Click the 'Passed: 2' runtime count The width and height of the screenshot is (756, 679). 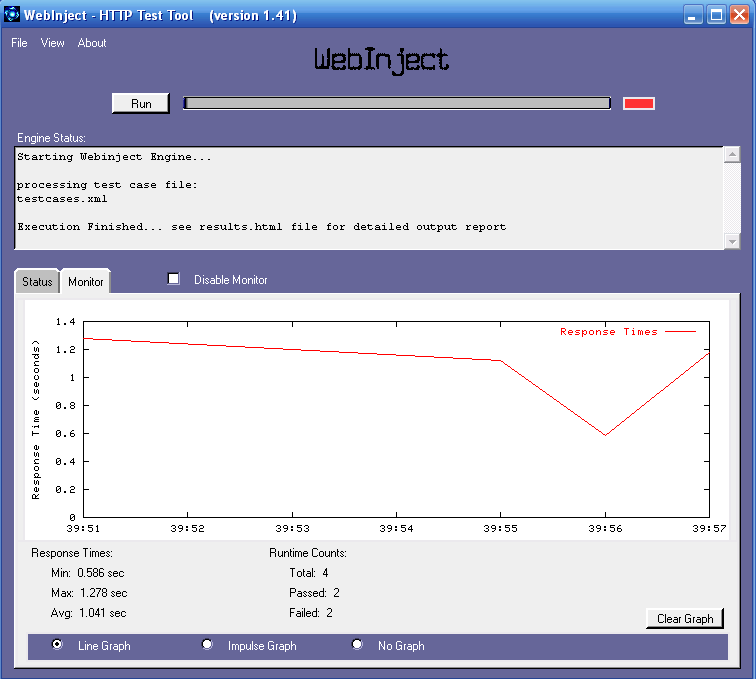tap(314, 593)
